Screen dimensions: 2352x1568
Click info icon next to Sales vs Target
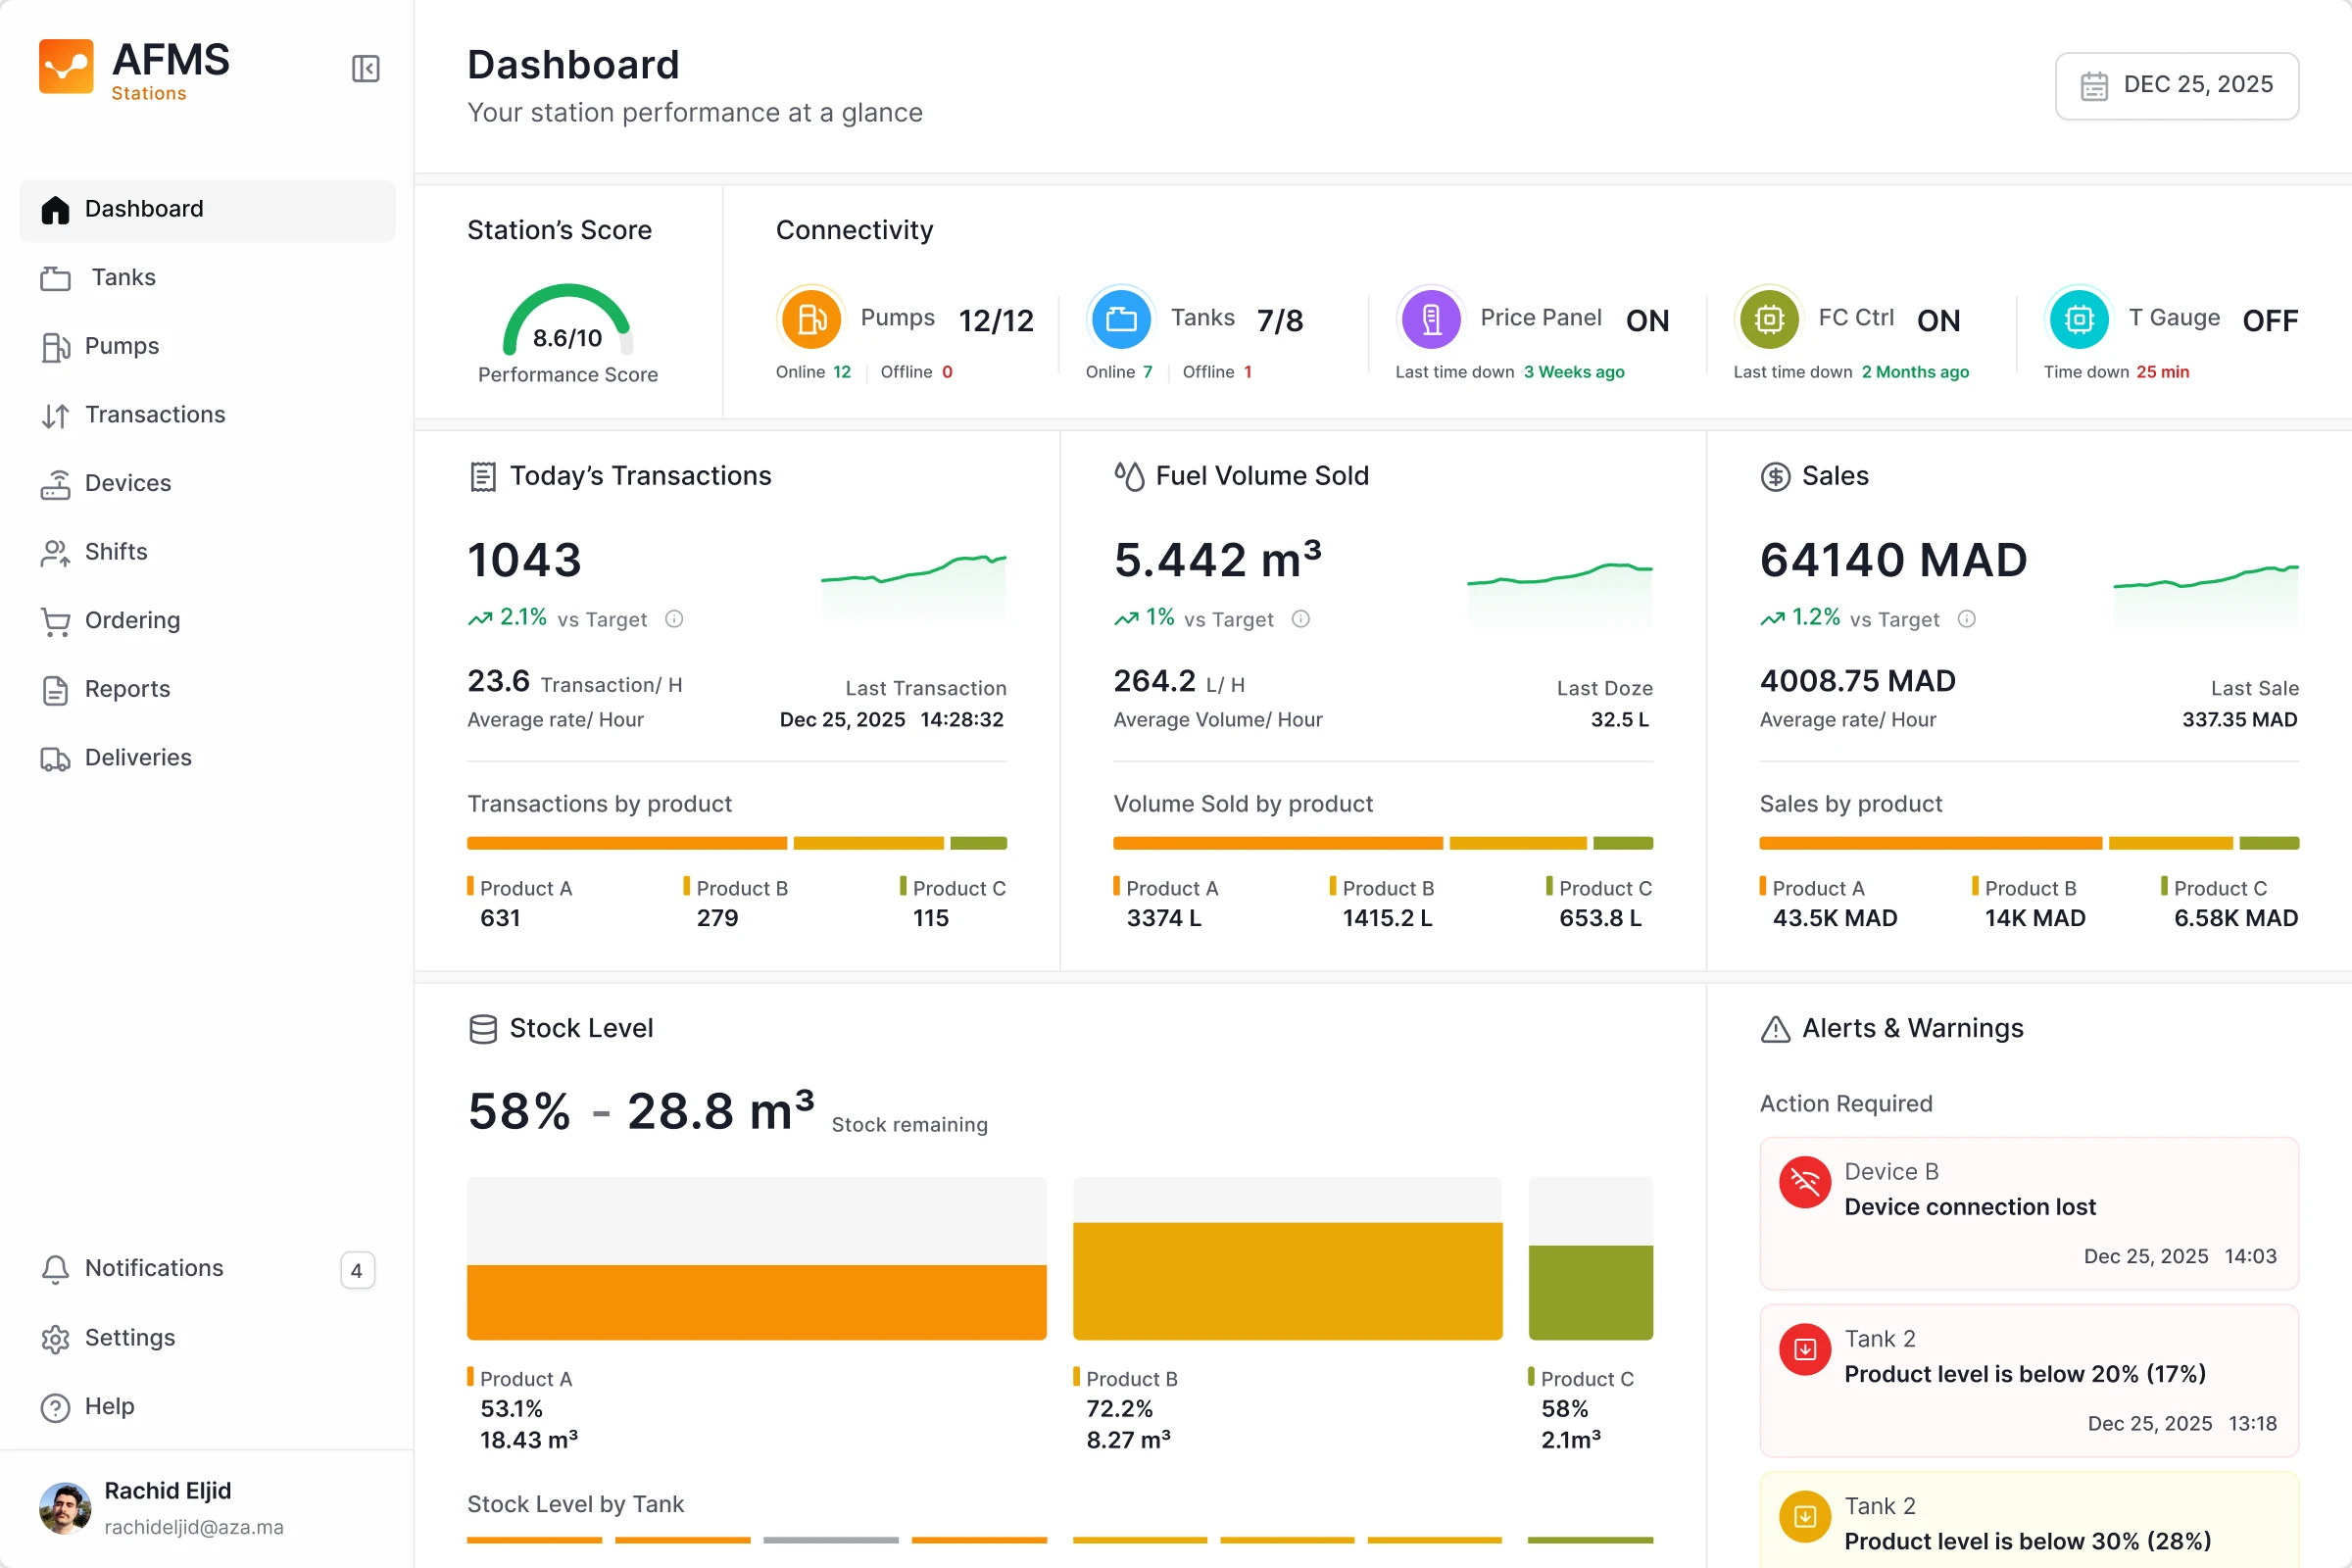point(1966,619)
